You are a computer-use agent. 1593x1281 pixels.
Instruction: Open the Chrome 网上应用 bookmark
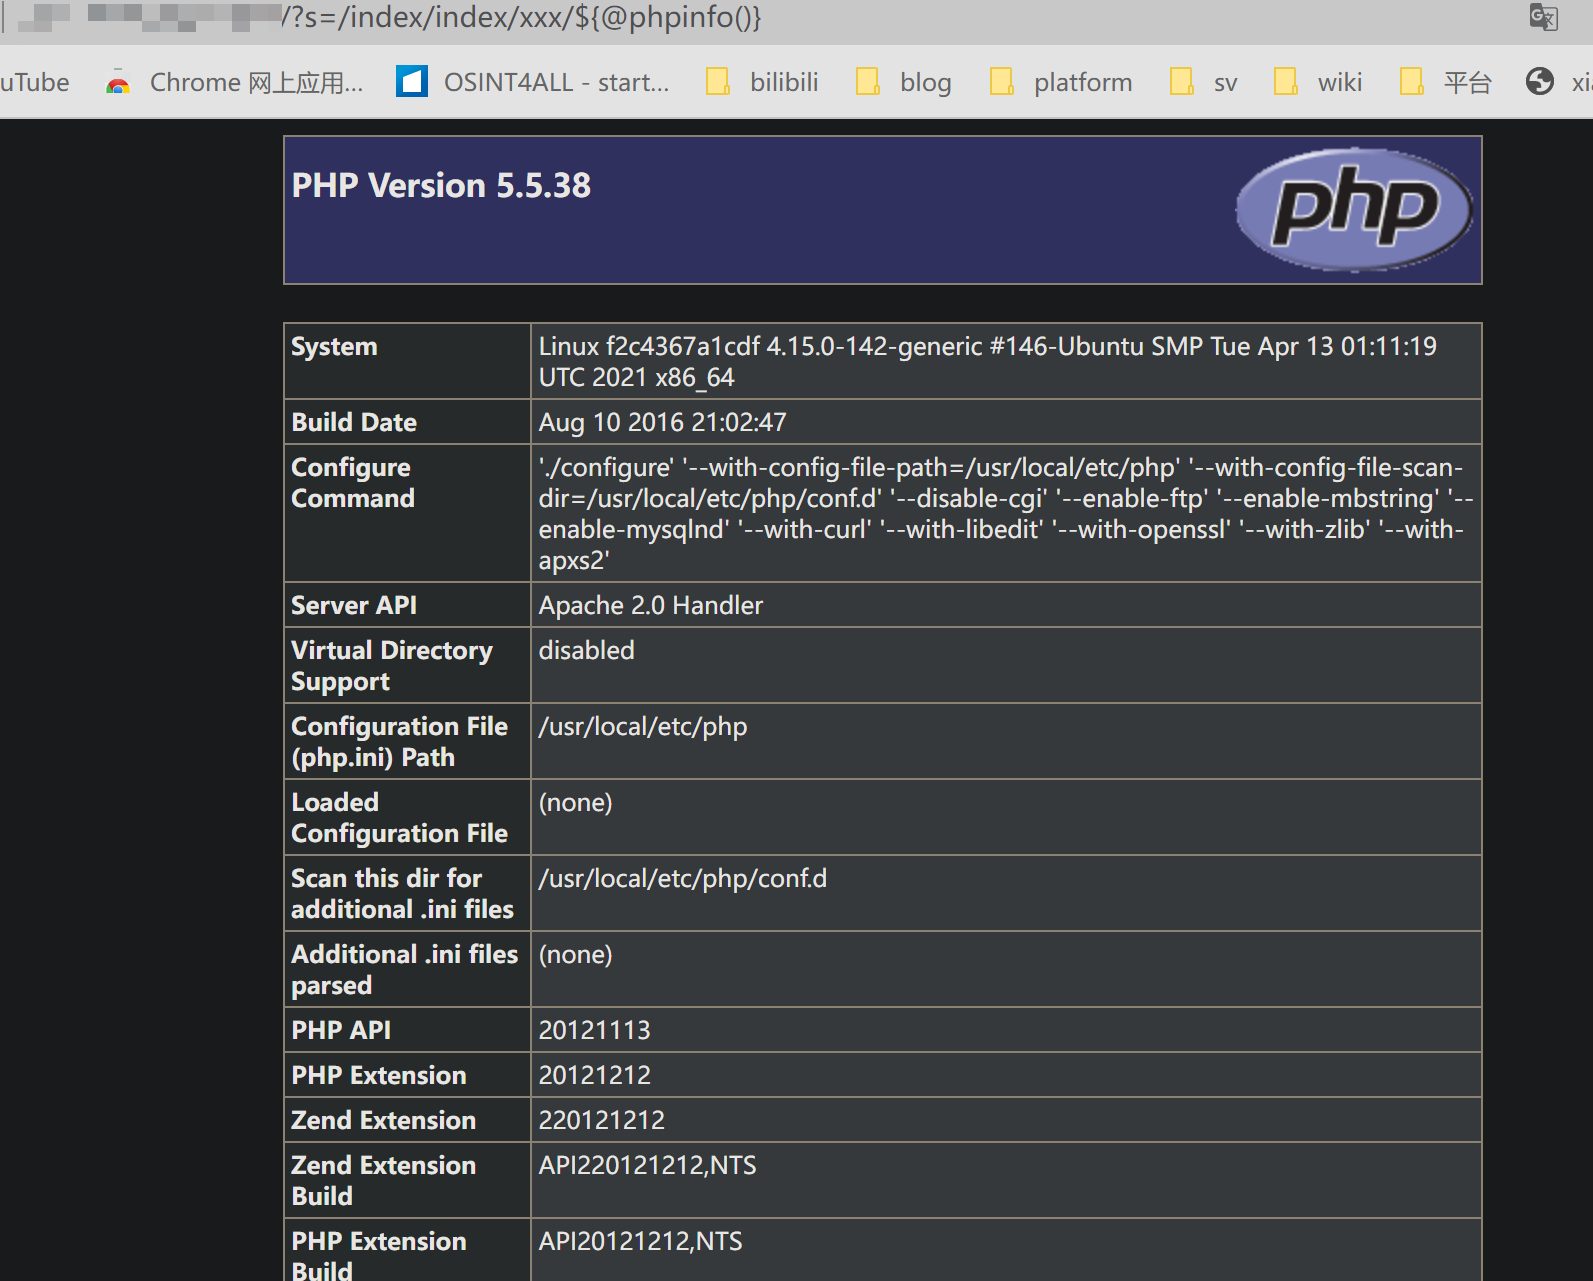235,82
